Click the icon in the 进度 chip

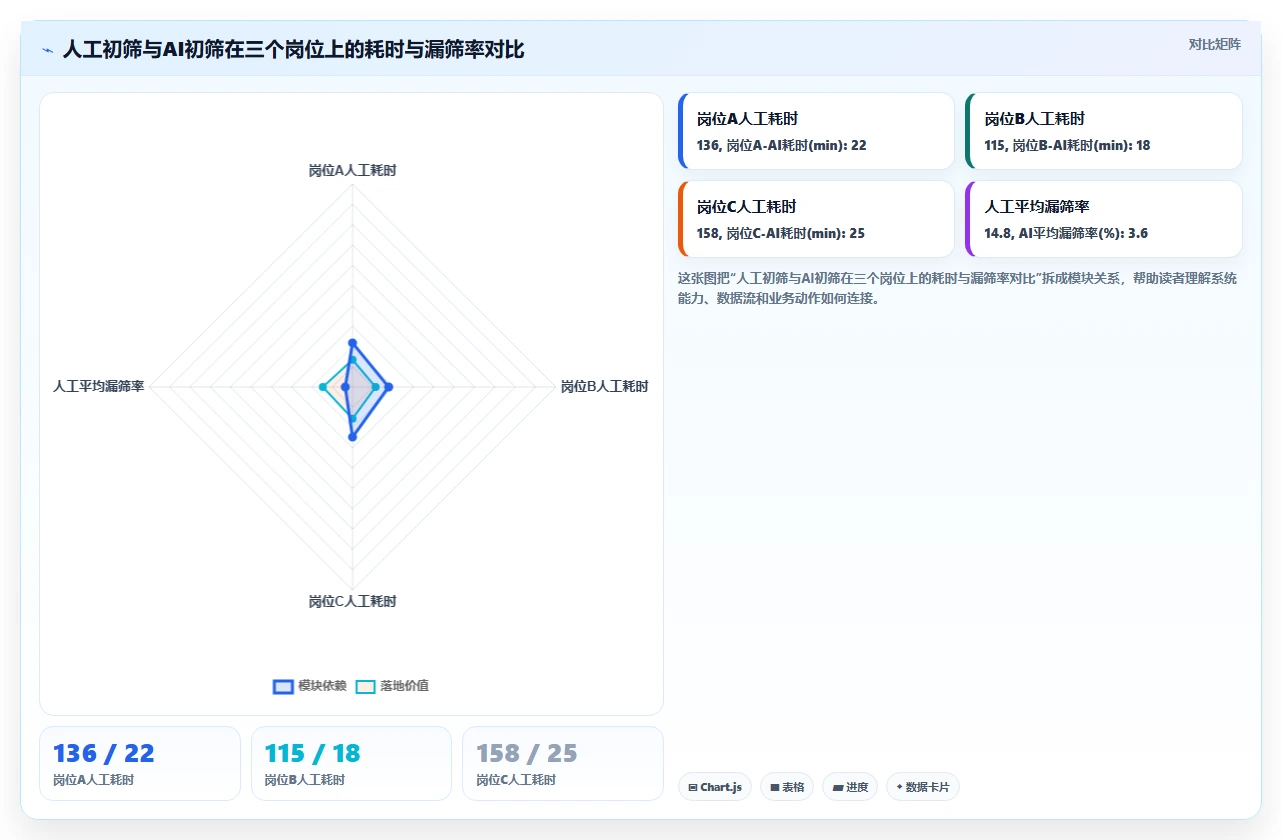pyautogui.click(x=838, y=788)
